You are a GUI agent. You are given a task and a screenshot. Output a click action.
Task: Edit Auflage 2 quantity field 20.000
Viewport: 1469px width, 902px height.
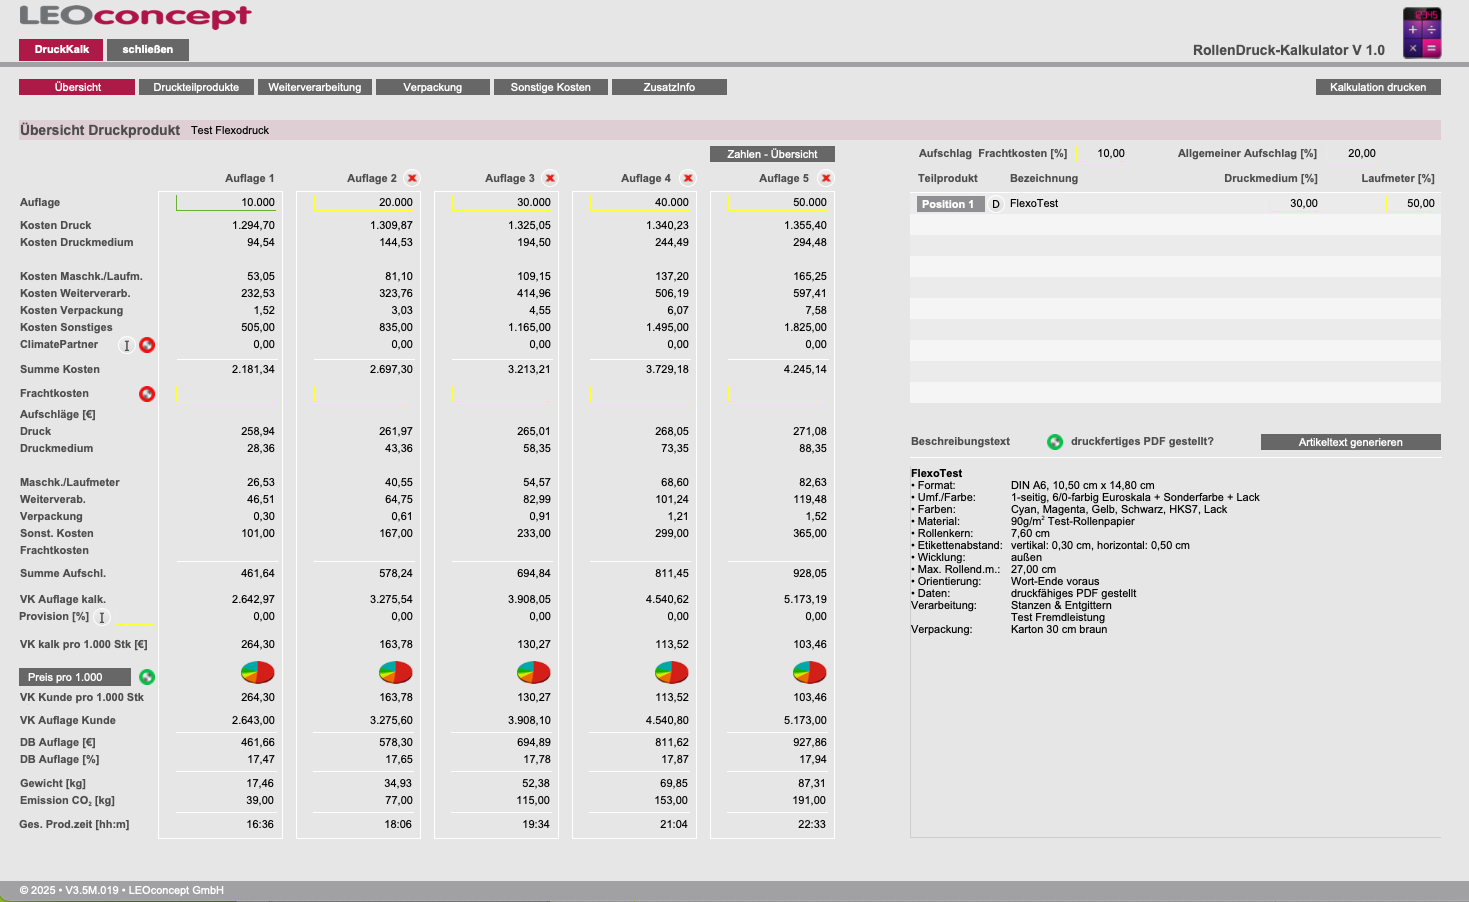pos(364,202)
